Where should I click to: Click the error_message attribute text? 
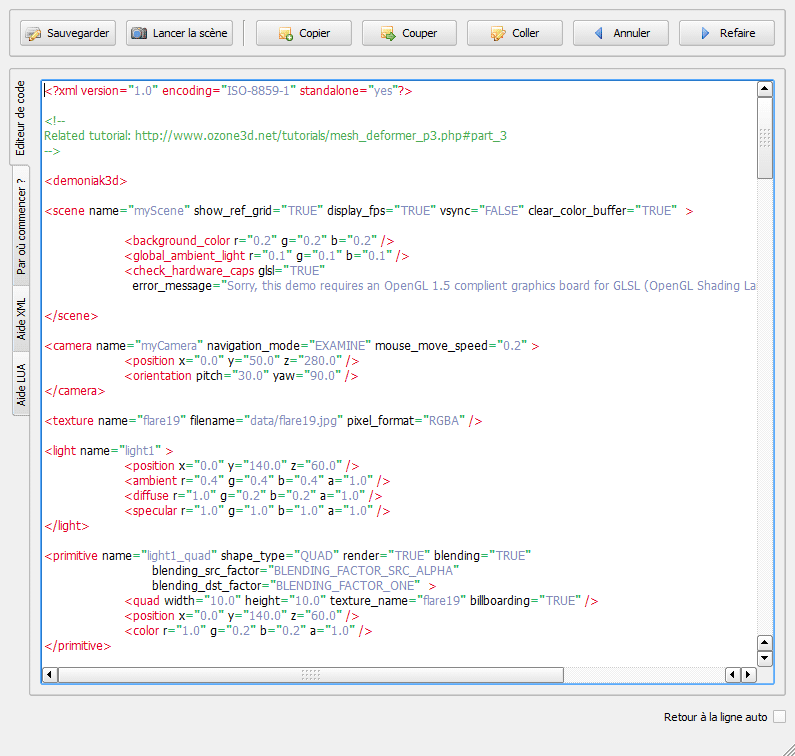(x=172, y=286)
